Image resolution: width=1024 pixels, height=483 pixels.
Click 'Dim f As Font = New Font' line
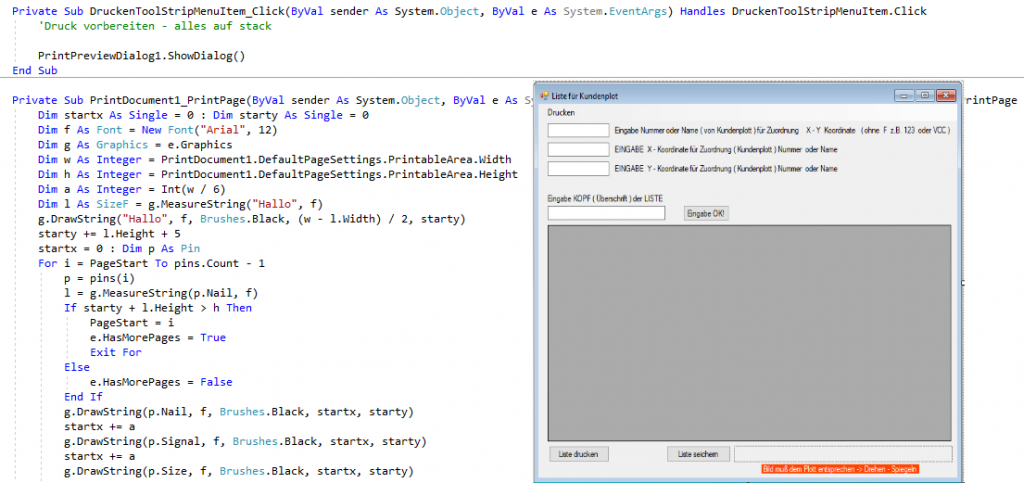click(157, 130)
